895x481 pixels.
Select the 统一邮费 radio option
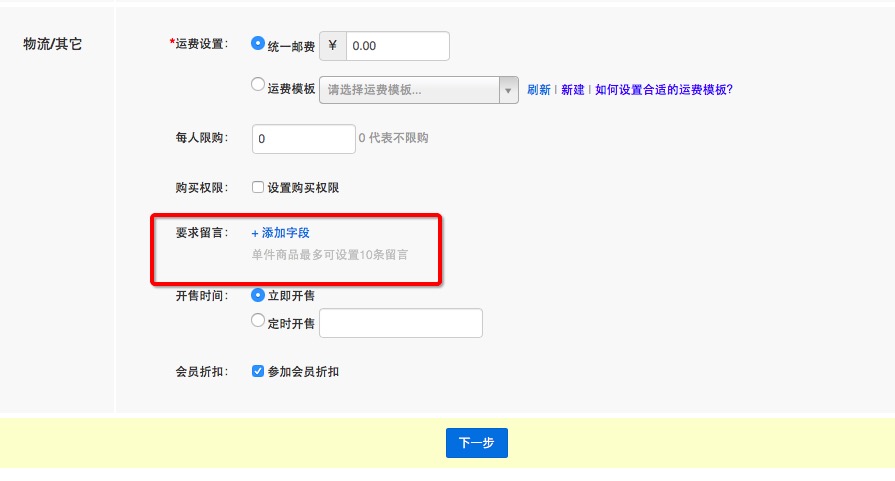click(258, 44)
